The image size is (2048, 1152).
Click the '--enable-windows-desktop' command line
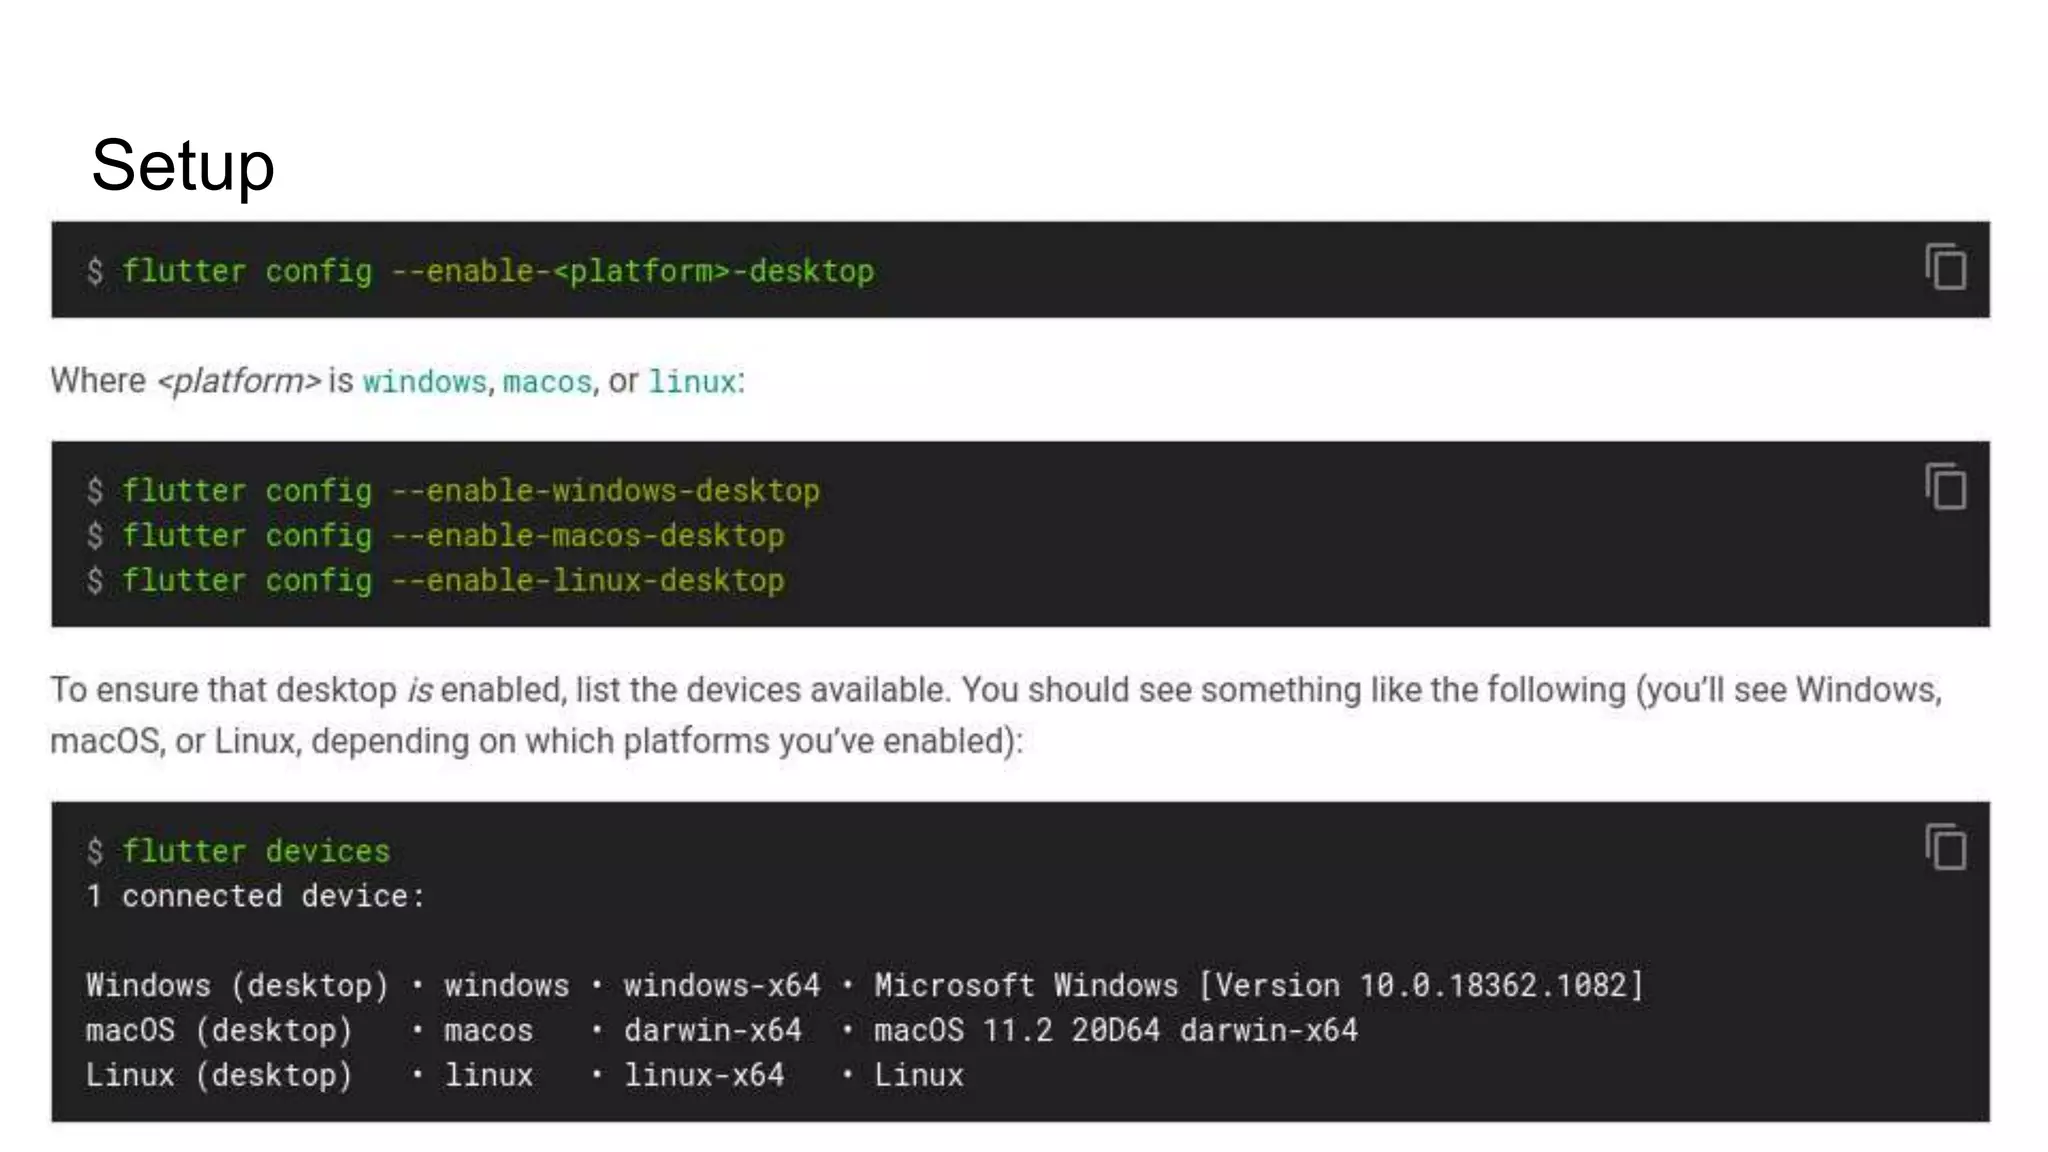453,491
